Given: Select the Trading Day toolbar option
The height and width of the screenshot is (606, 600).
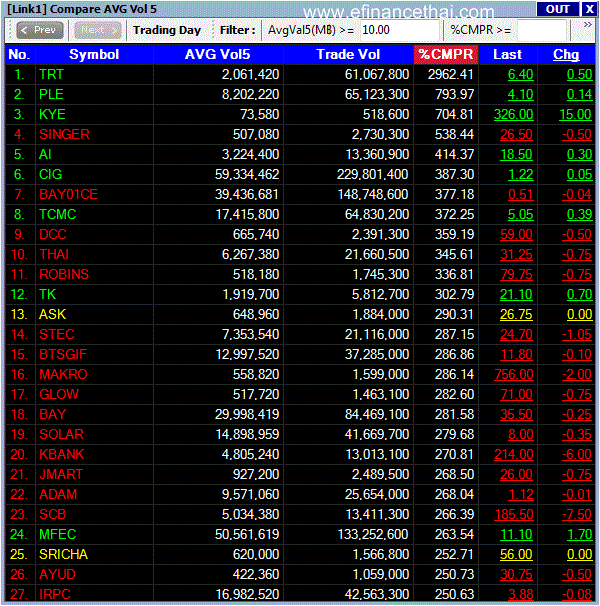Looking at the screenshot, I should click(x=167, y=30).
